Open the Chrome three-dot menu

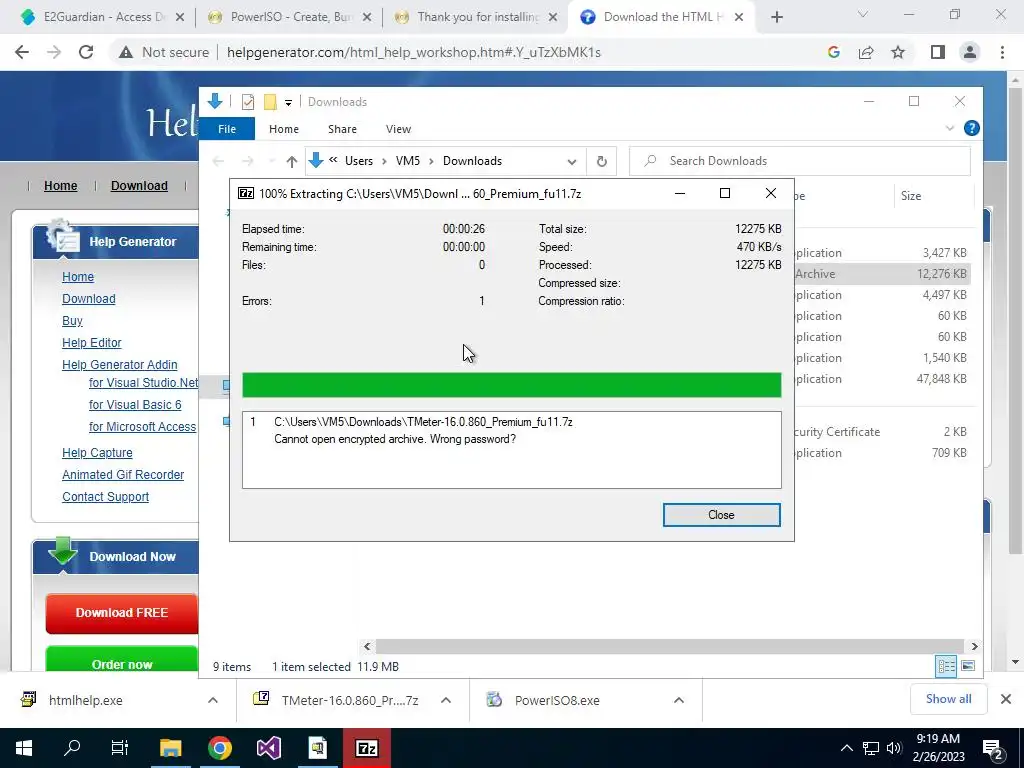[x=1002, y=52]
